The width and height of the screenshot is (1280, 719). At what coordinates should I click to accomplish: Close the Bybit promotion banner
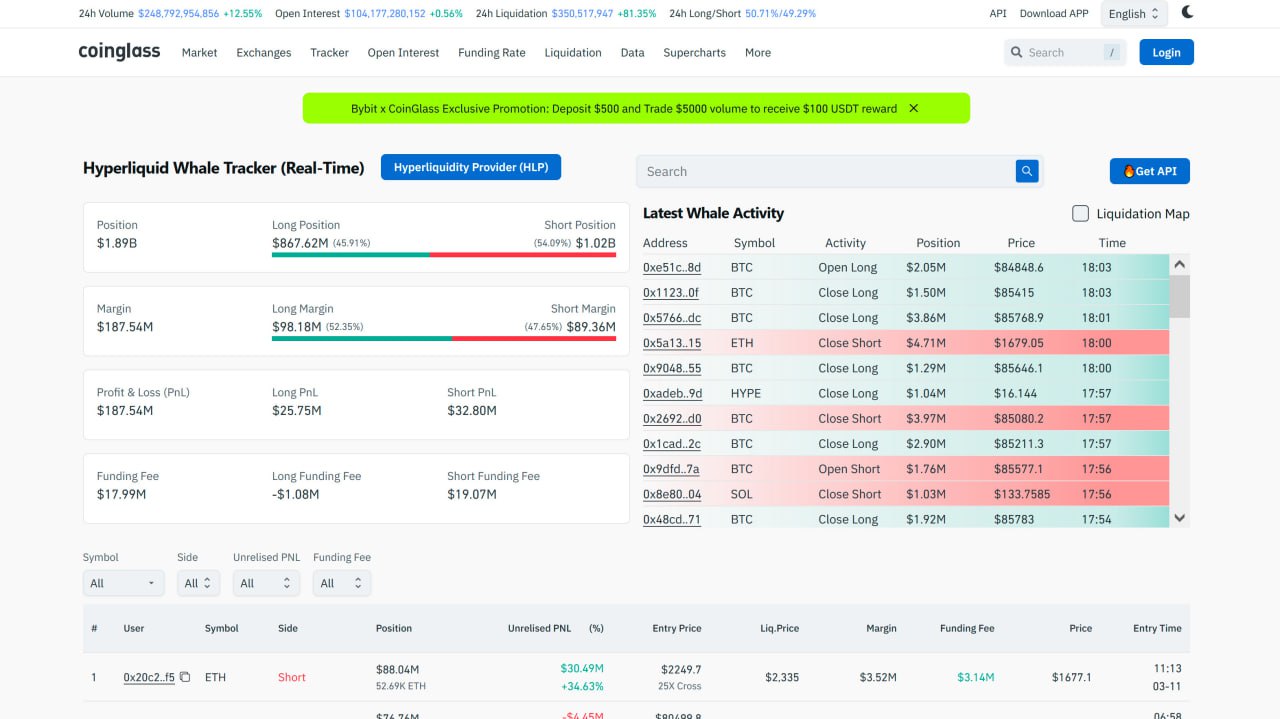click(x=913, y=108)
